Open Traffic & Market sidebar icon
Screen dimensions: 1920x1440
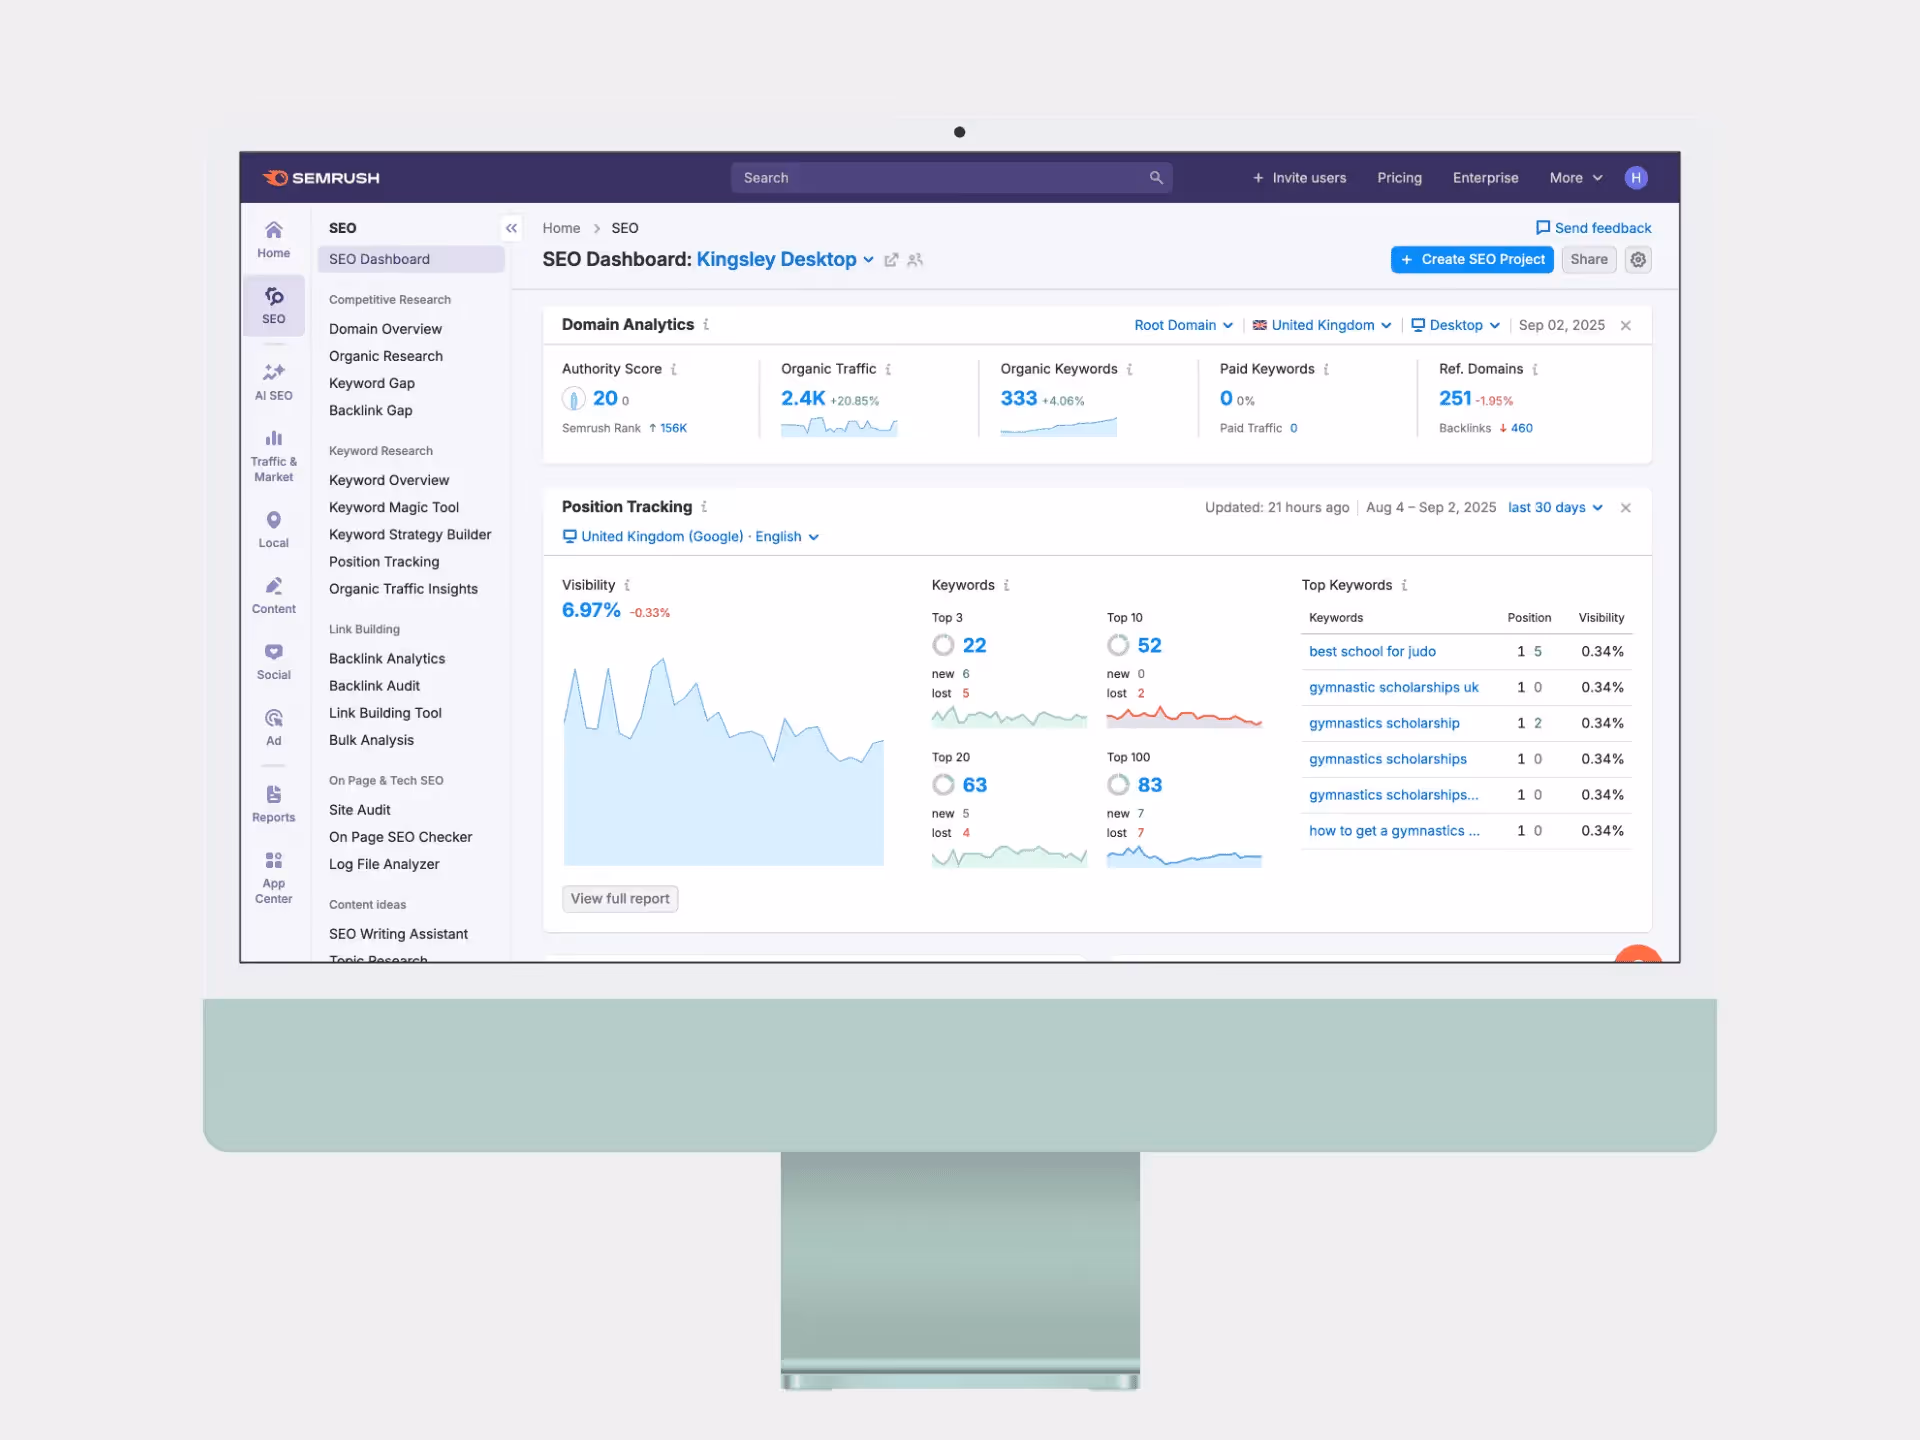coord(273,455)
